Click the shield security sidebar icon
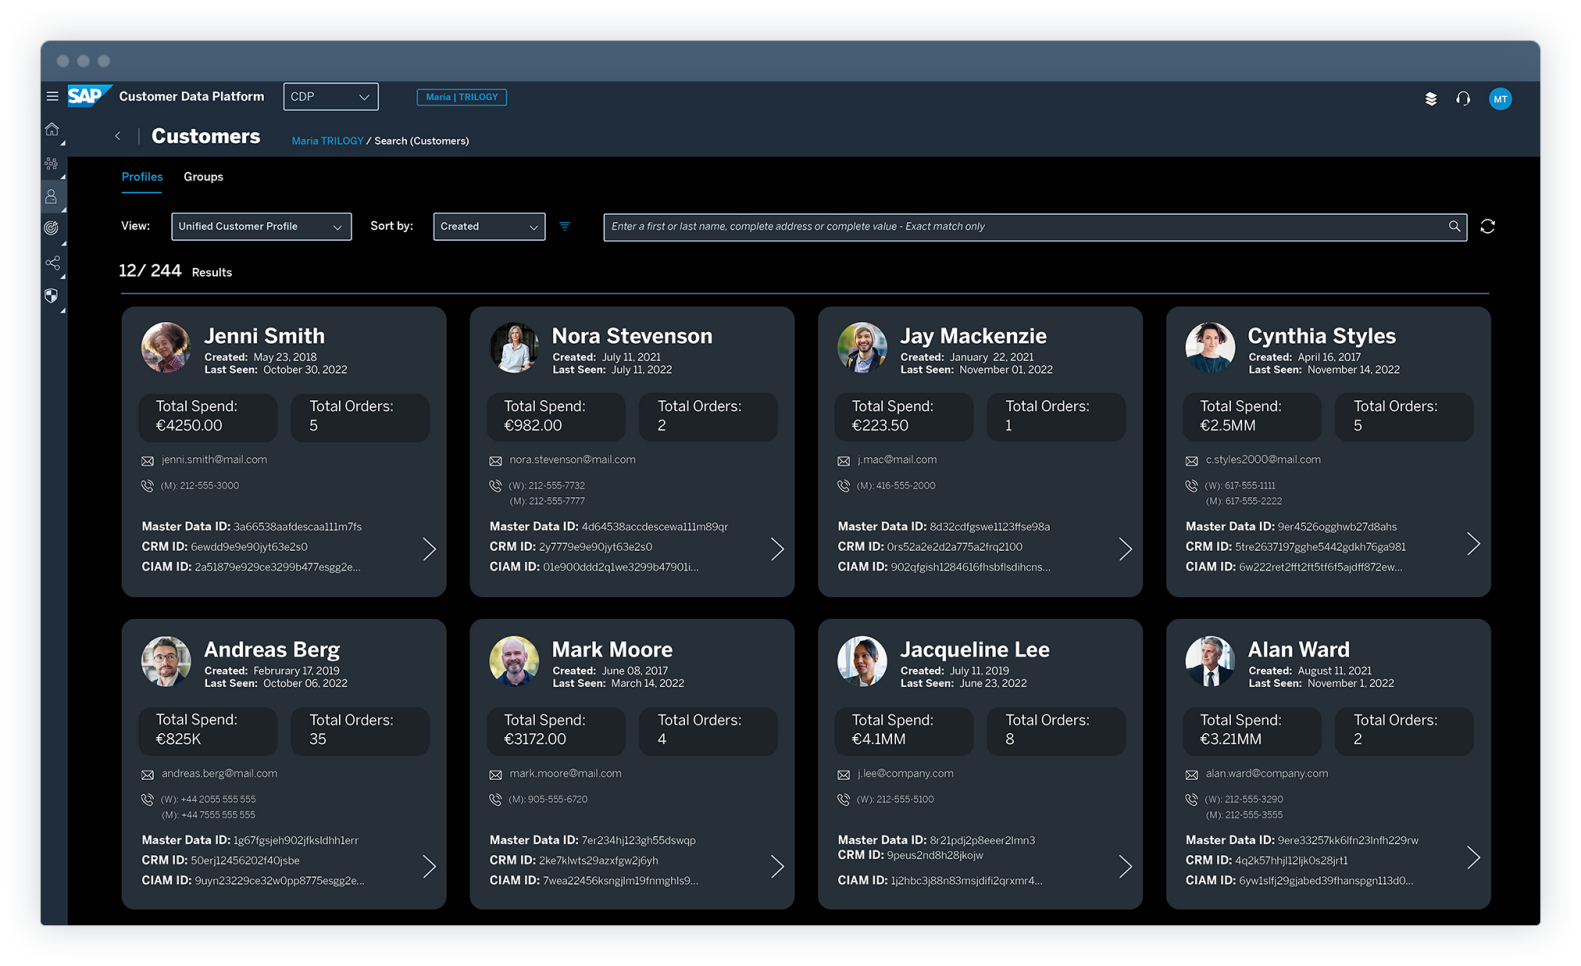 [52, 296]
